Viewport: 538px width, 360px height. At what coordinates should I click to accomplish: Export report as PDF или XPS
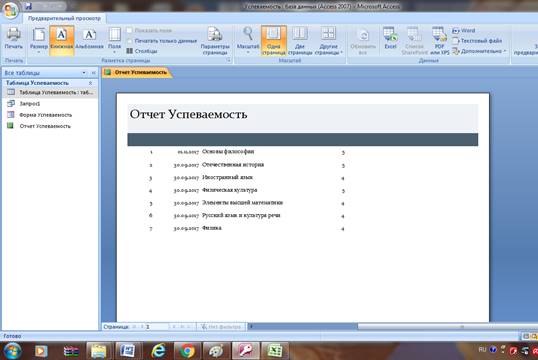click(x=440, y=40)
